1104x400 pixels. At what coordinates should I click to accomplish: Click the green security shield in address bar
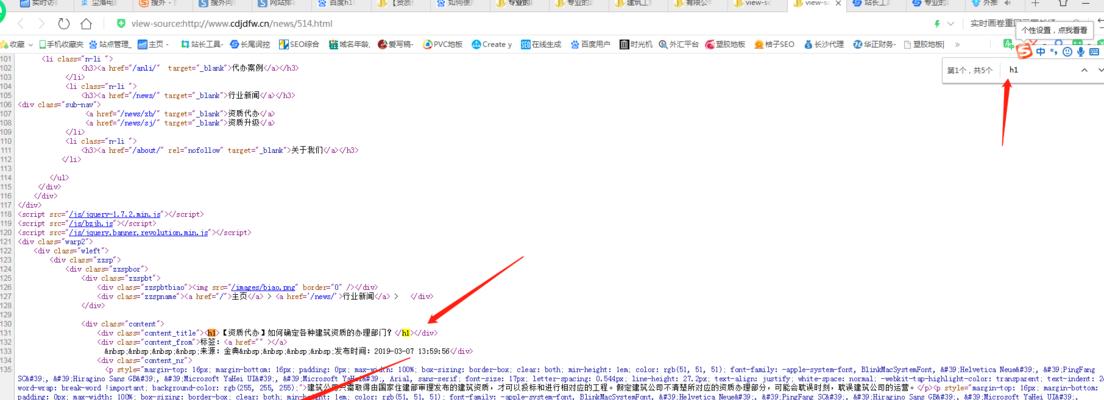pyautogui.click(x=121, y=24)
